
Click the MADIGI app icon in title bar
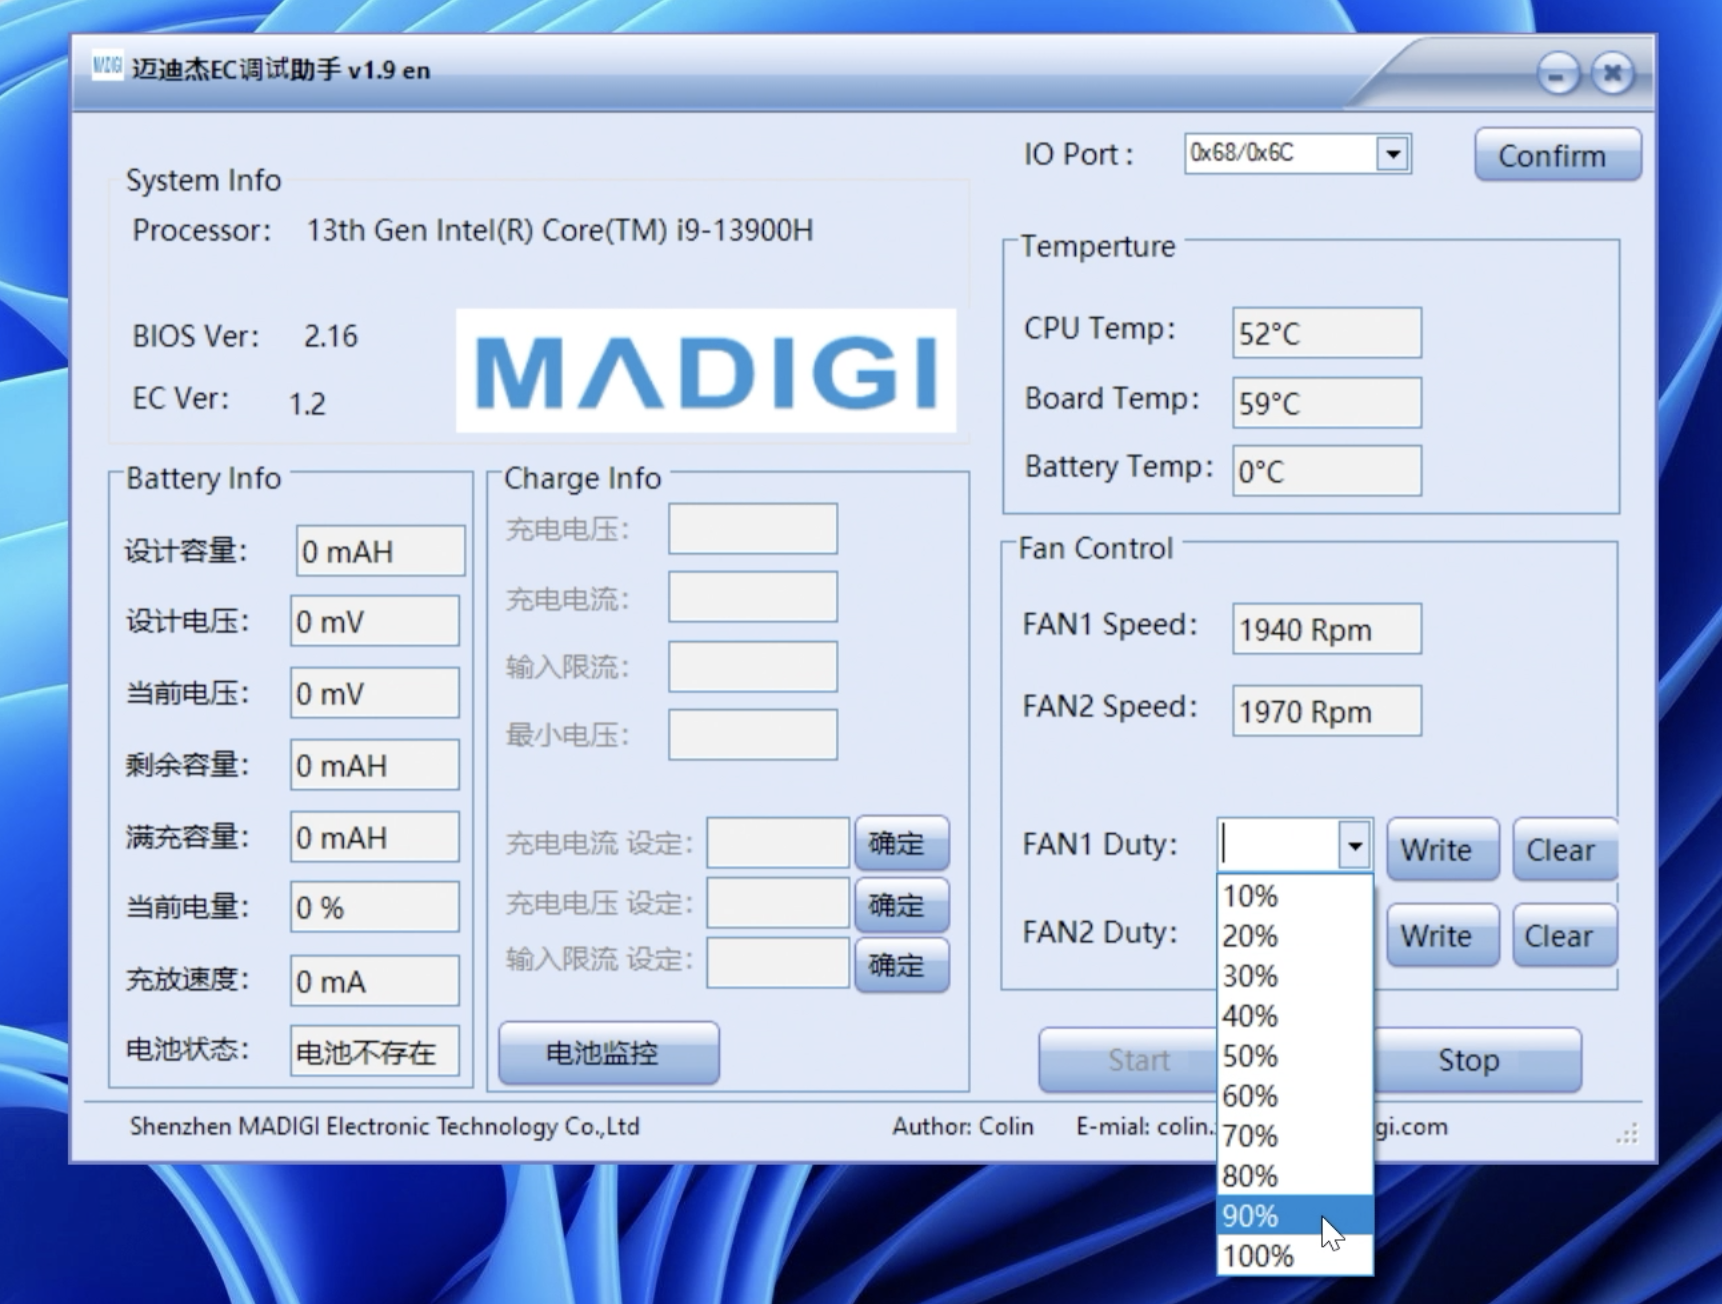click(x=107, y=67)
